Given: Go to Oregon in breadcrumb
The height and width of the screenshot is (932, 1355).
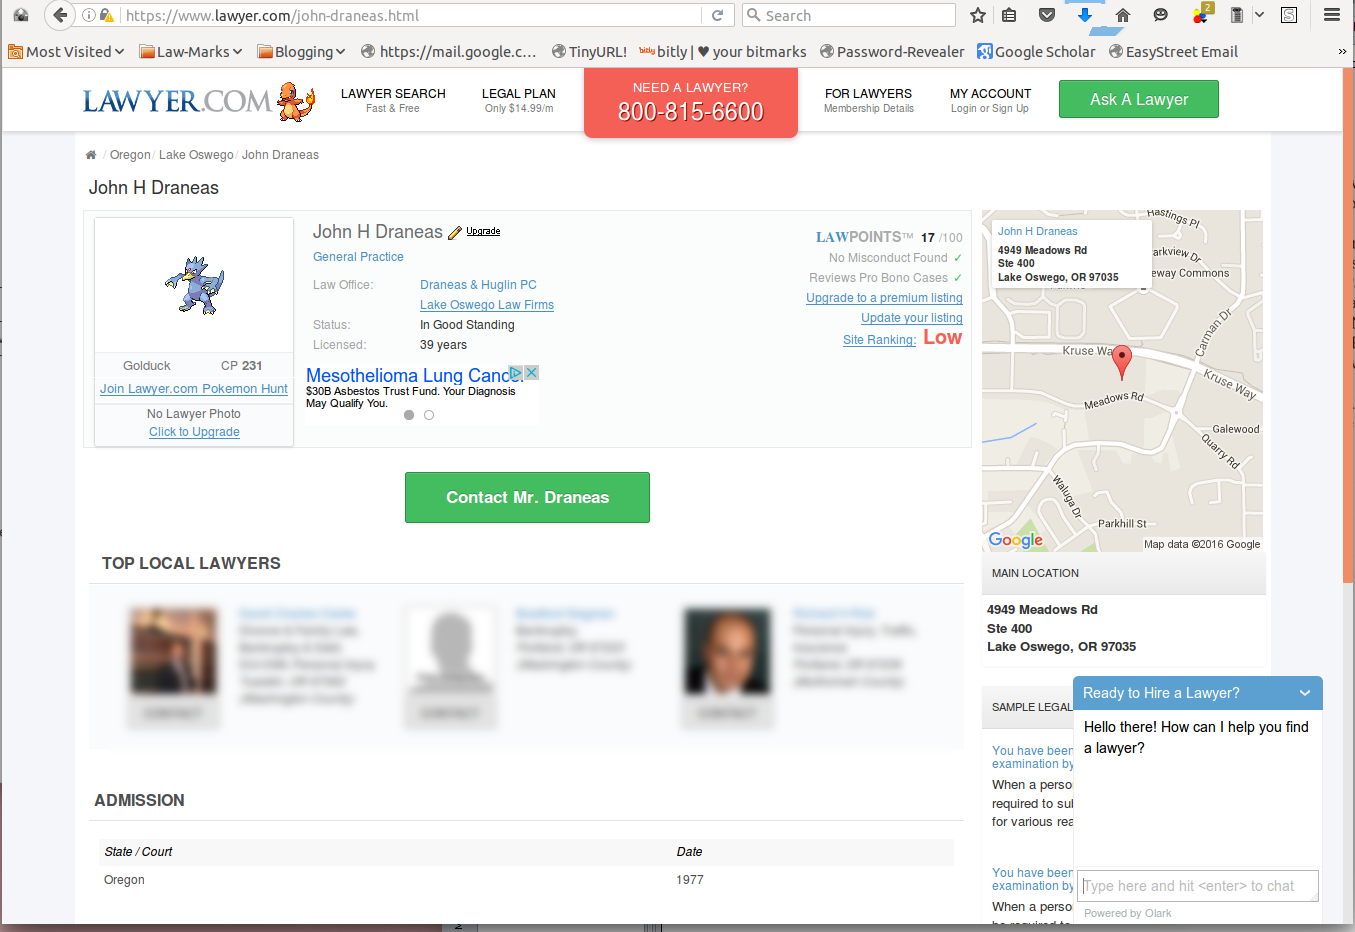Looking at the screenshot, I should [x=130, y=155].
